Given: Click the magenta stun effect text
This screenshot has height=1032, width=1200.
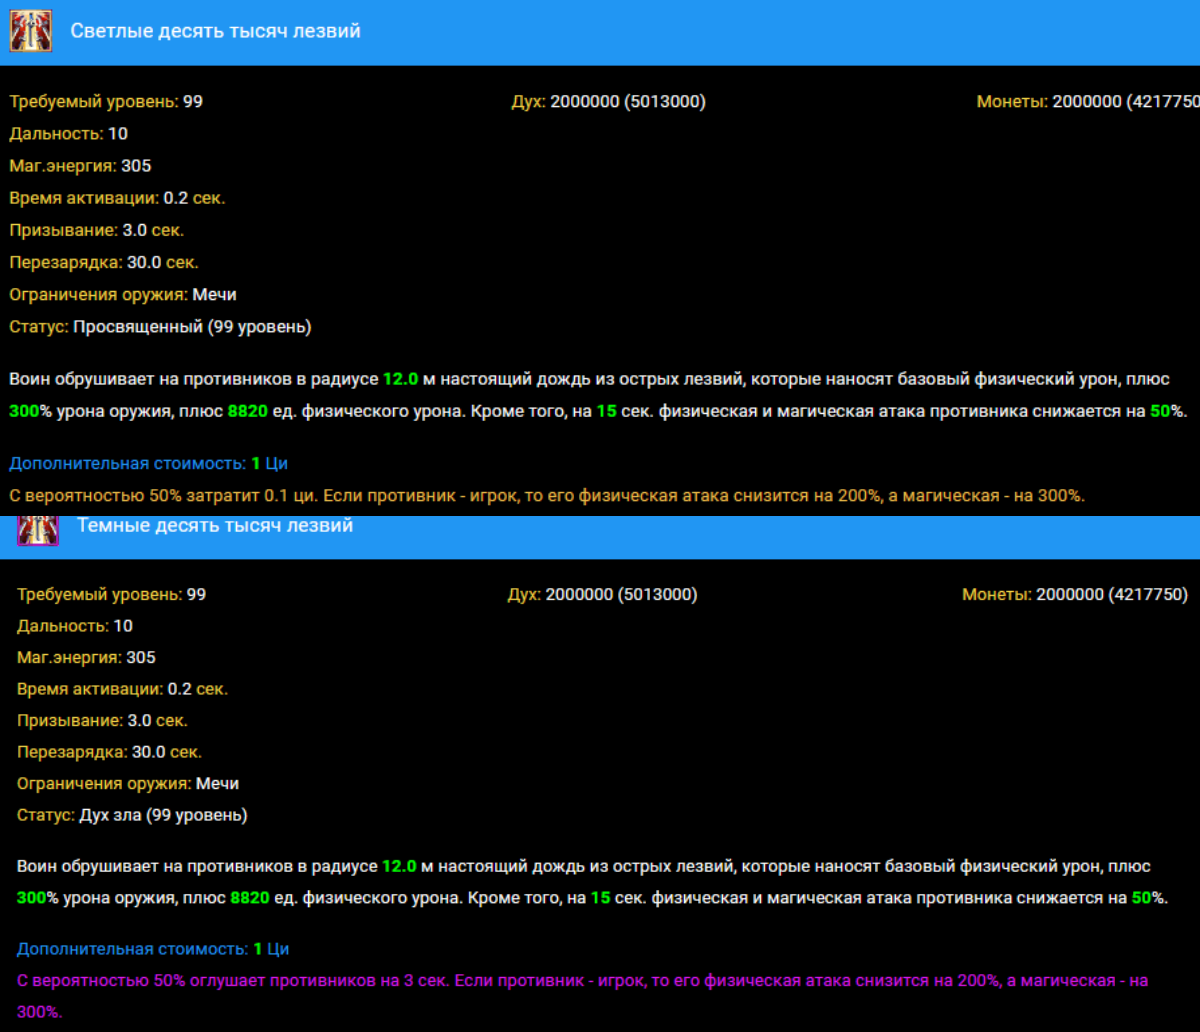Looking at the screenshot, I should pyautogui.click(x=582, y=981).
